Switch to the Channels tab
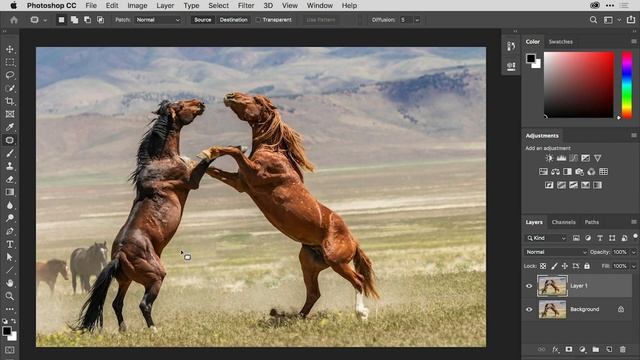 coord(563,222)
